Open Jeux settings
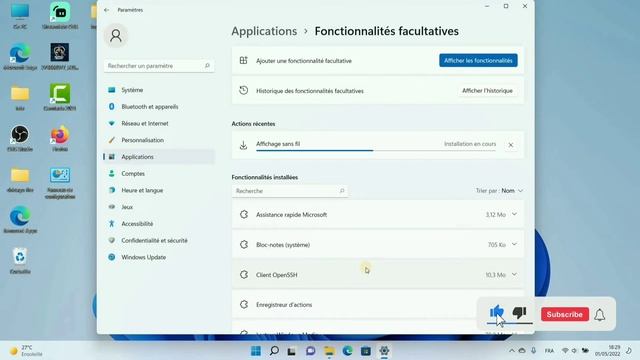This screenshot has width=640, height=360. click(x=159, y=207)
